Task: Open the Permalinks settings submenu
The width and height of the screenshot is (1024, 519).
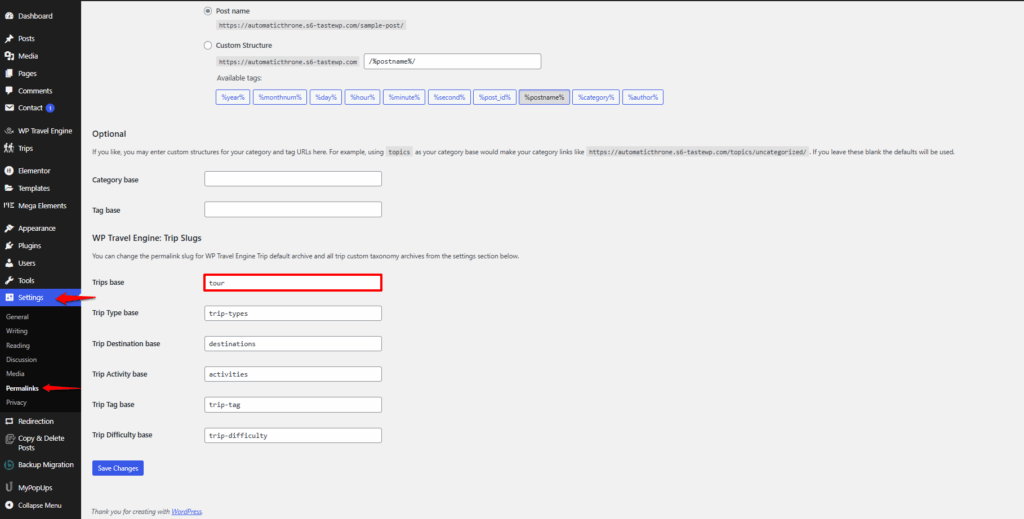Action: 22,387
